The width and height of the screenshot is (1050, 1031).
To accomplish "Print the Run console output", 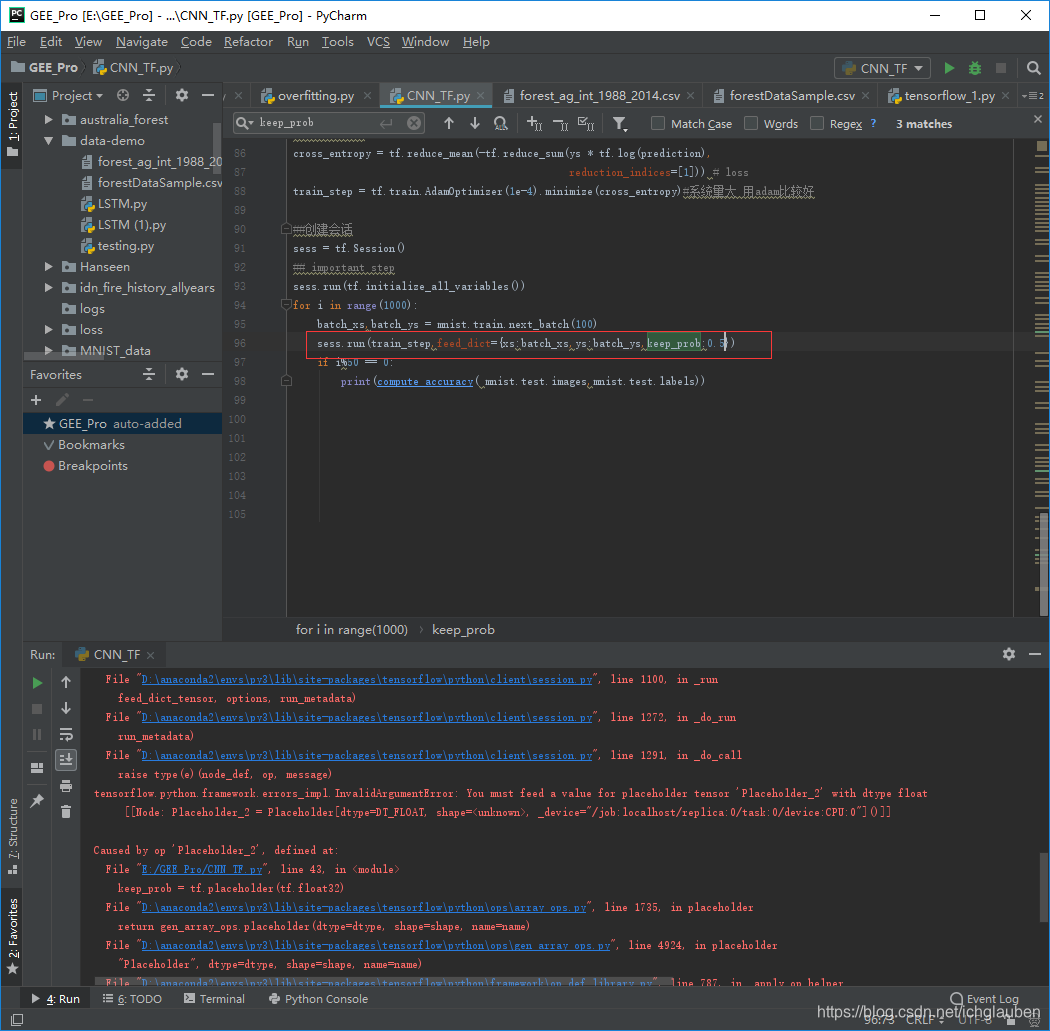I will point(66,786).
